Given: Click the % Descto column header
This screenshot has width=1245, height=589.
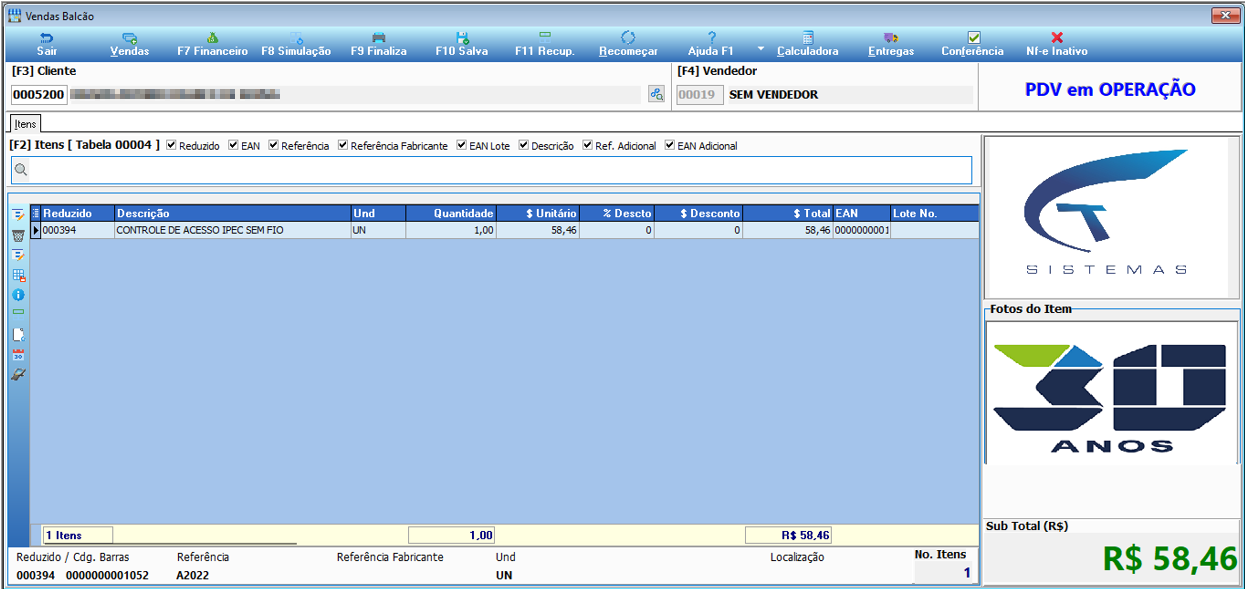Looking at the screenshot, I should pos(617,214).
